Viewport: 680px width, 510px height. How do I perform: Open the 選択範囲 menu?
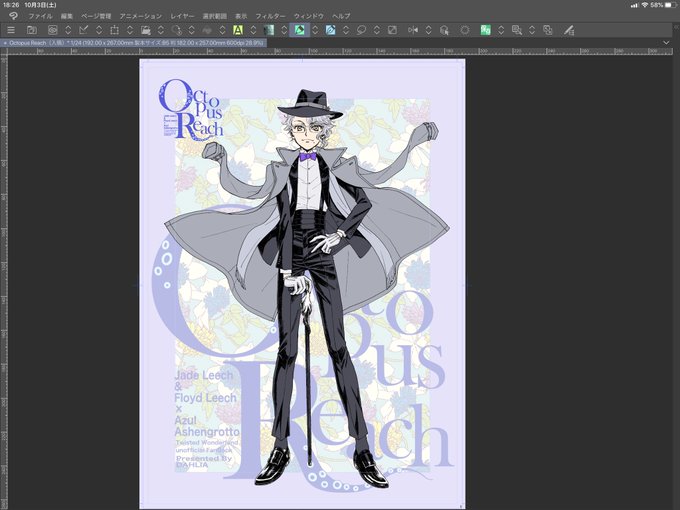[215, 16]
